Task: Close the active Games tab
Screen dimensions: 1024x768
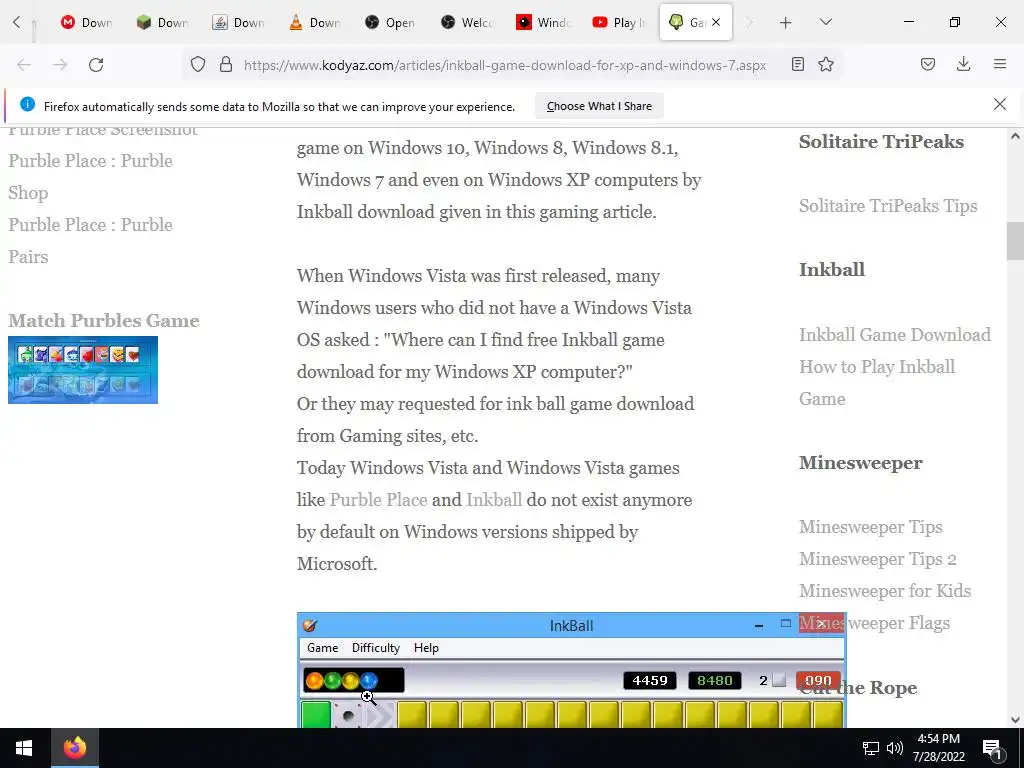Action: click(716, 22)
